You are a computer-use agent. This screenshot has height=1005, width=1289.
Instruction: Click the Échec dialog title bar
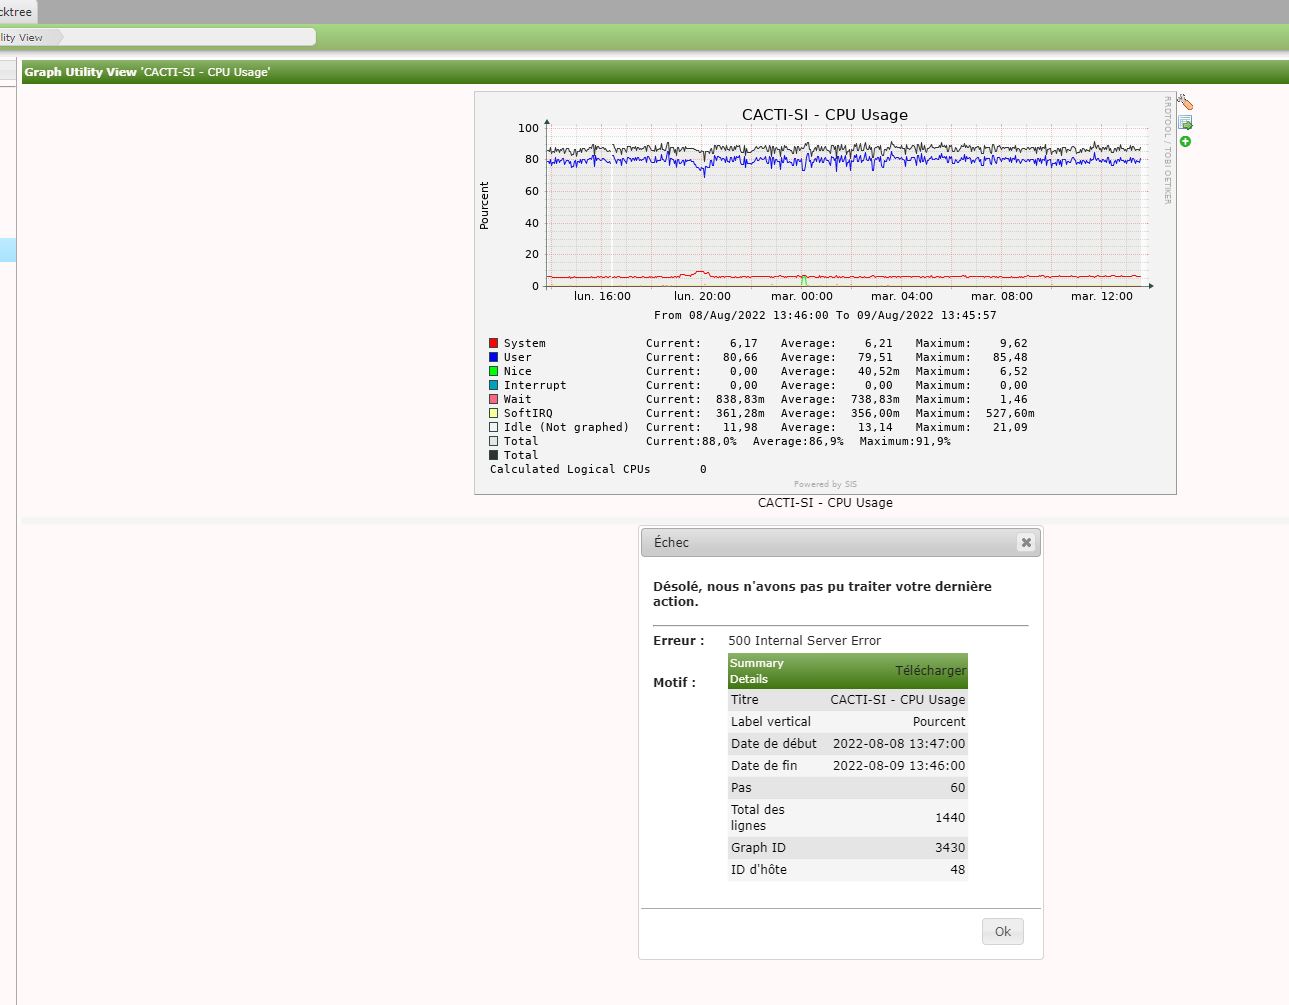841,543
